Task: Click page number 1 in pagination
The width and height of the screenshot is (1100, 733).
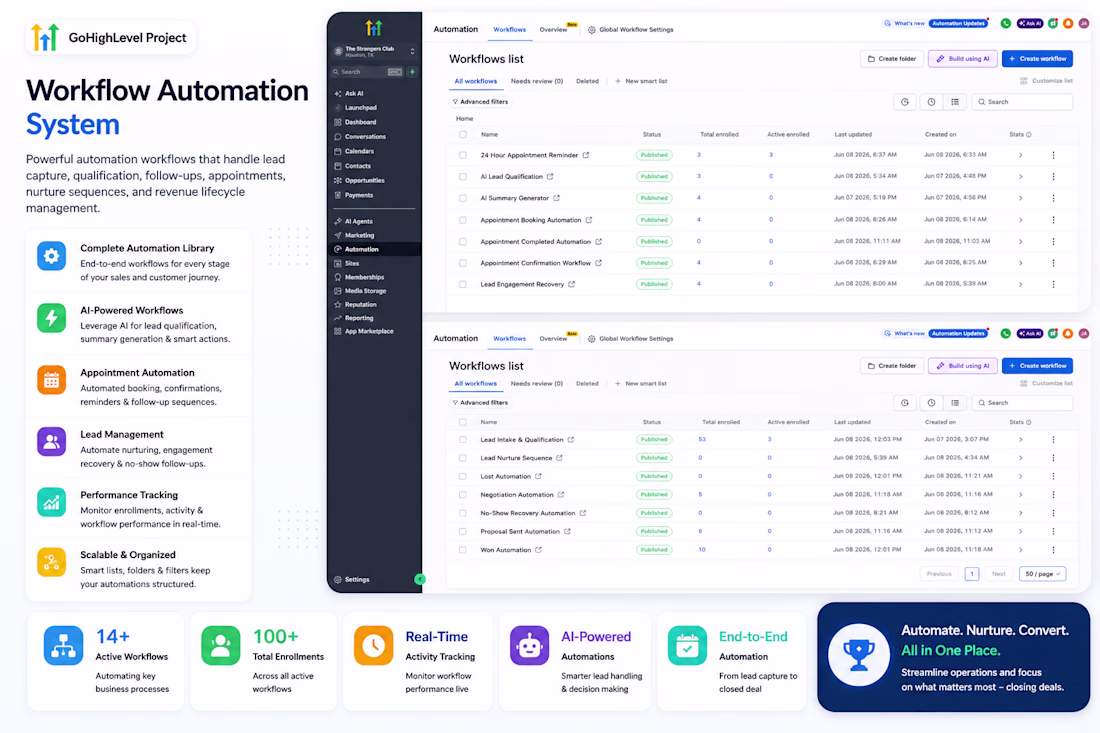Action: coord(972,574)
